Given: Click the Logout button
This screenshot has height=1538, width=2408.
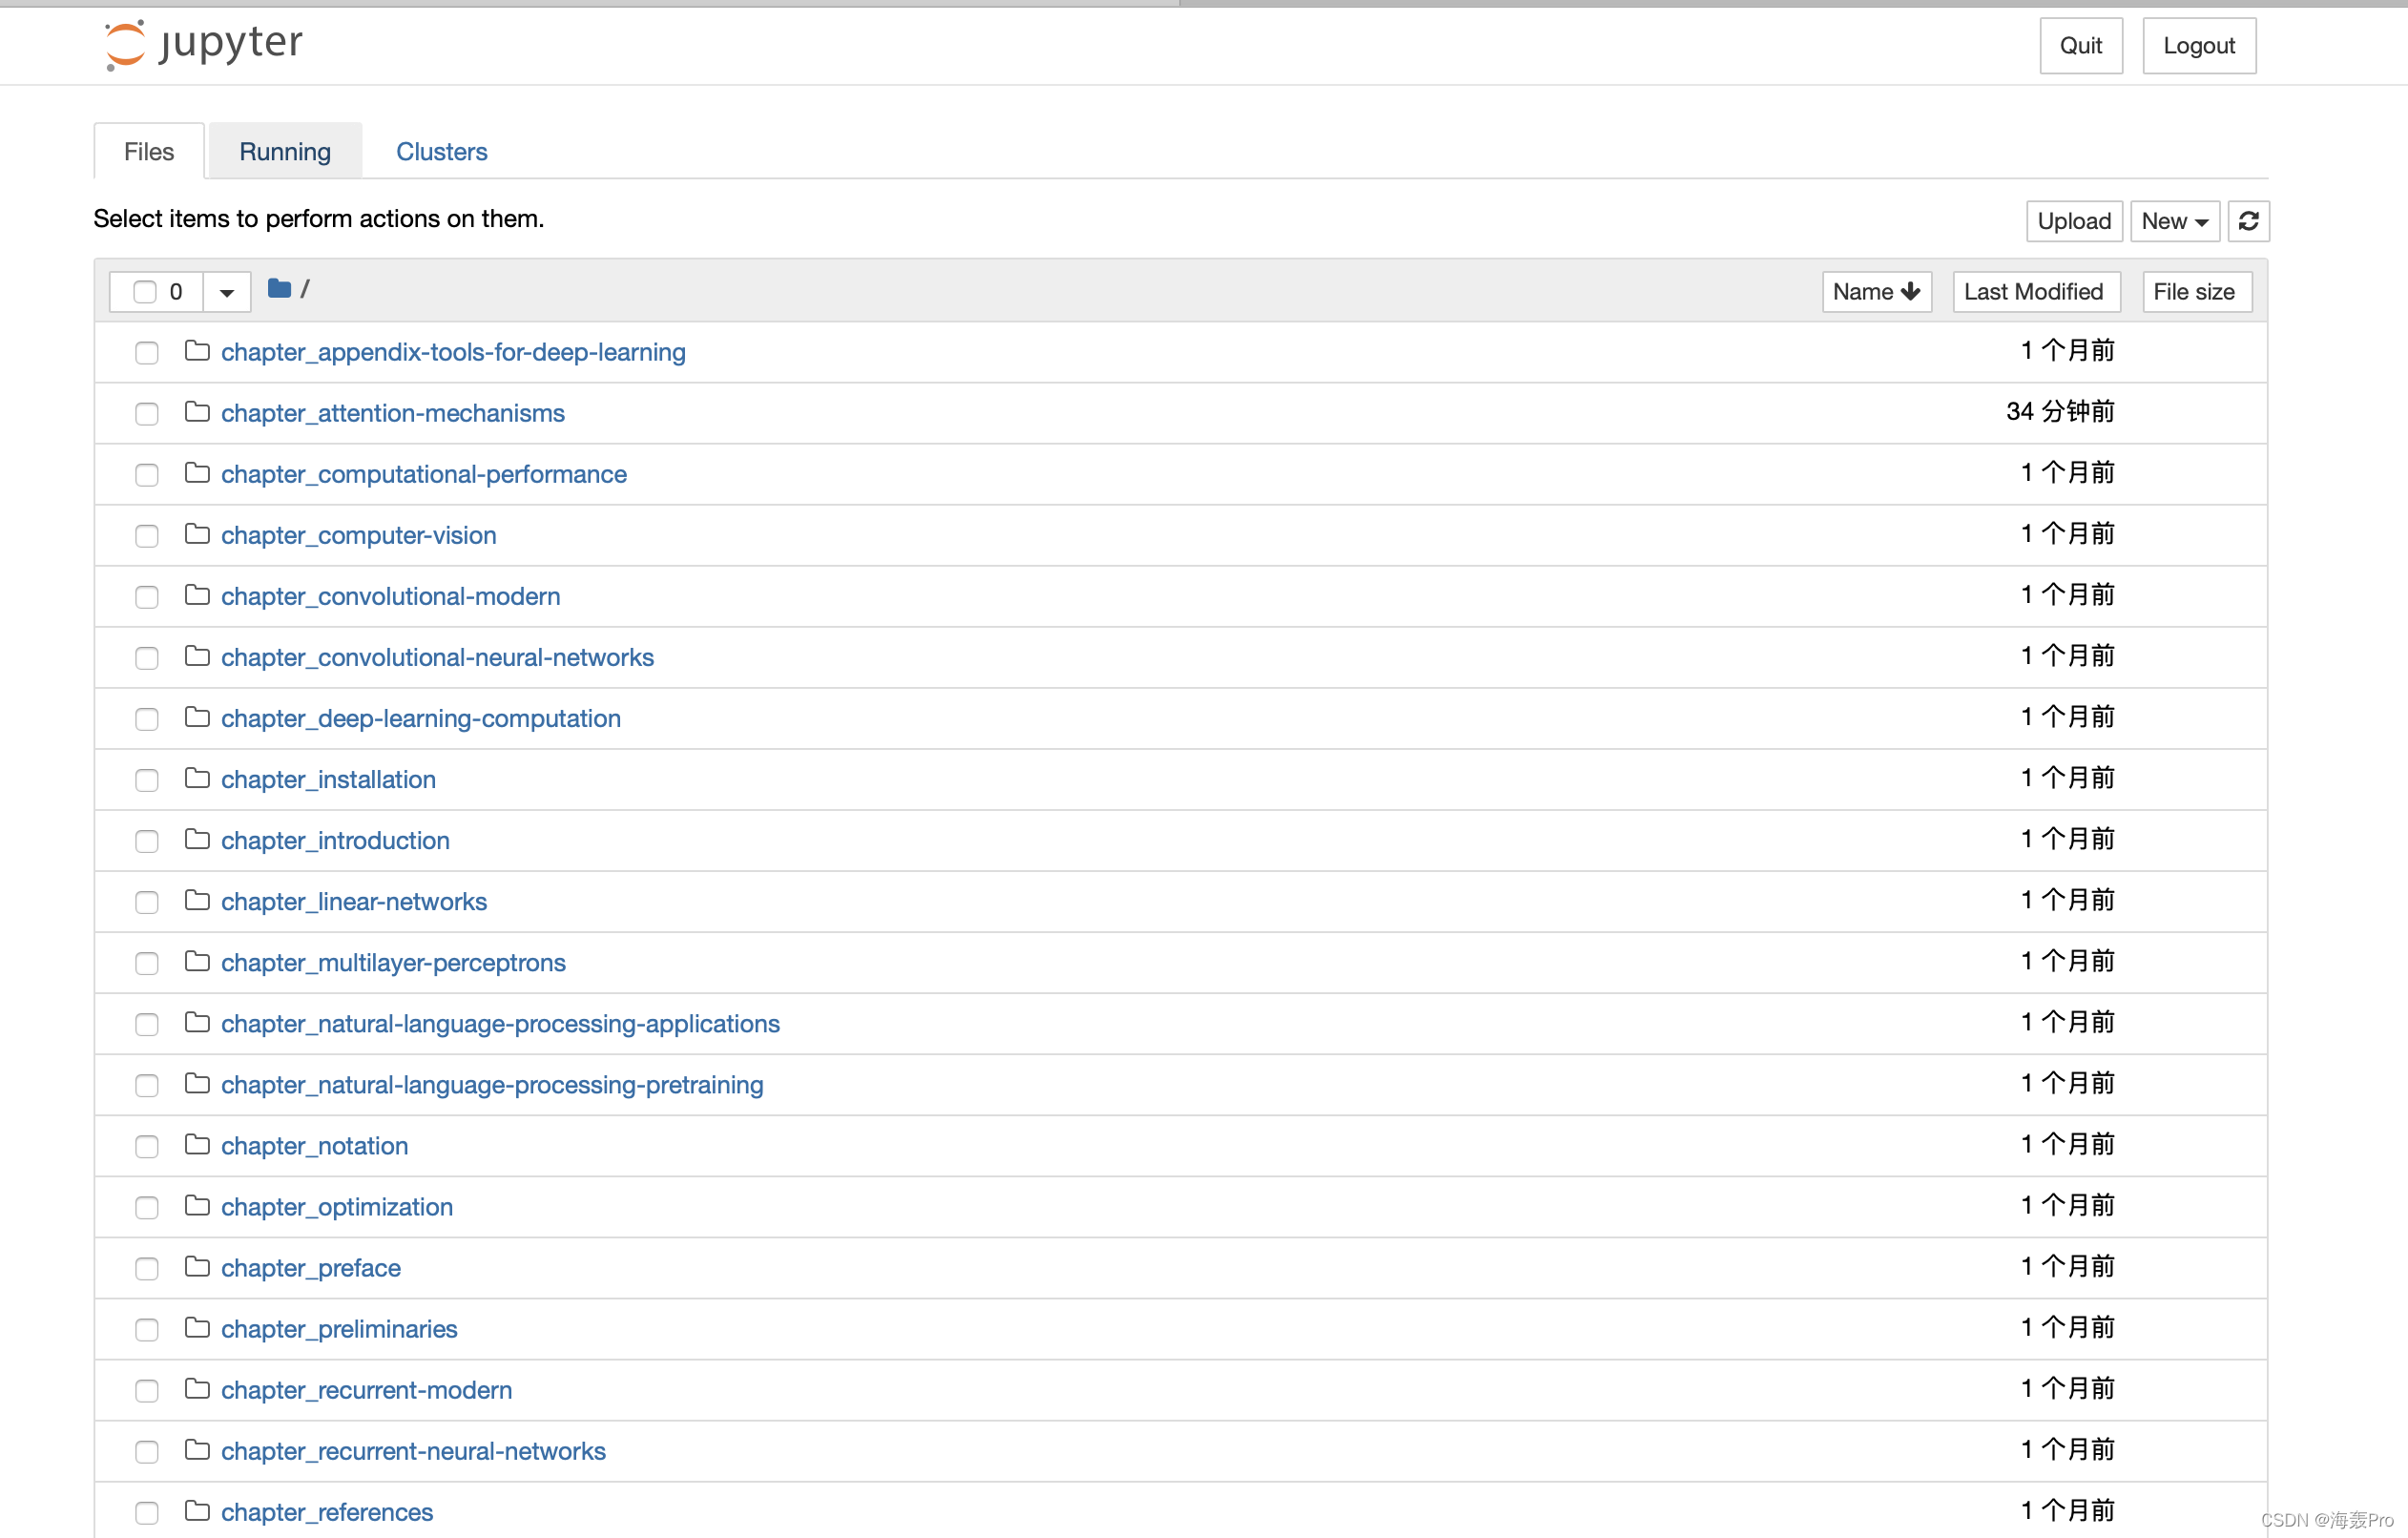Looking at the screenshot, I should click(x=2198, y=46).
